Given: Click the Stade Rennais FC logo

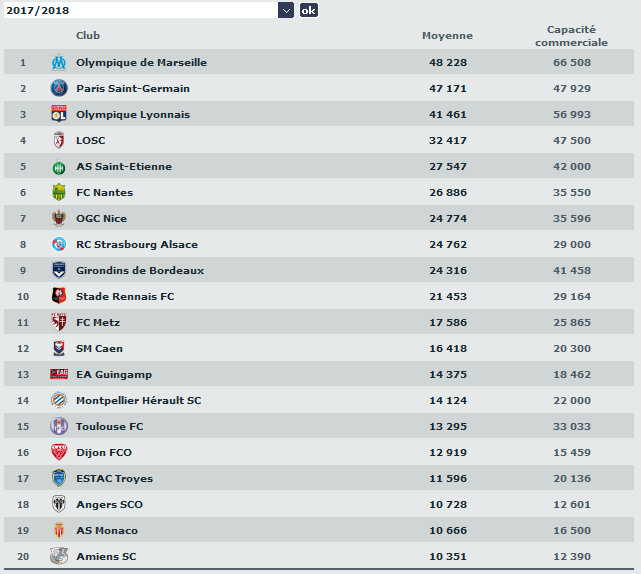Looking at the screenshot, I should point(59,296).
